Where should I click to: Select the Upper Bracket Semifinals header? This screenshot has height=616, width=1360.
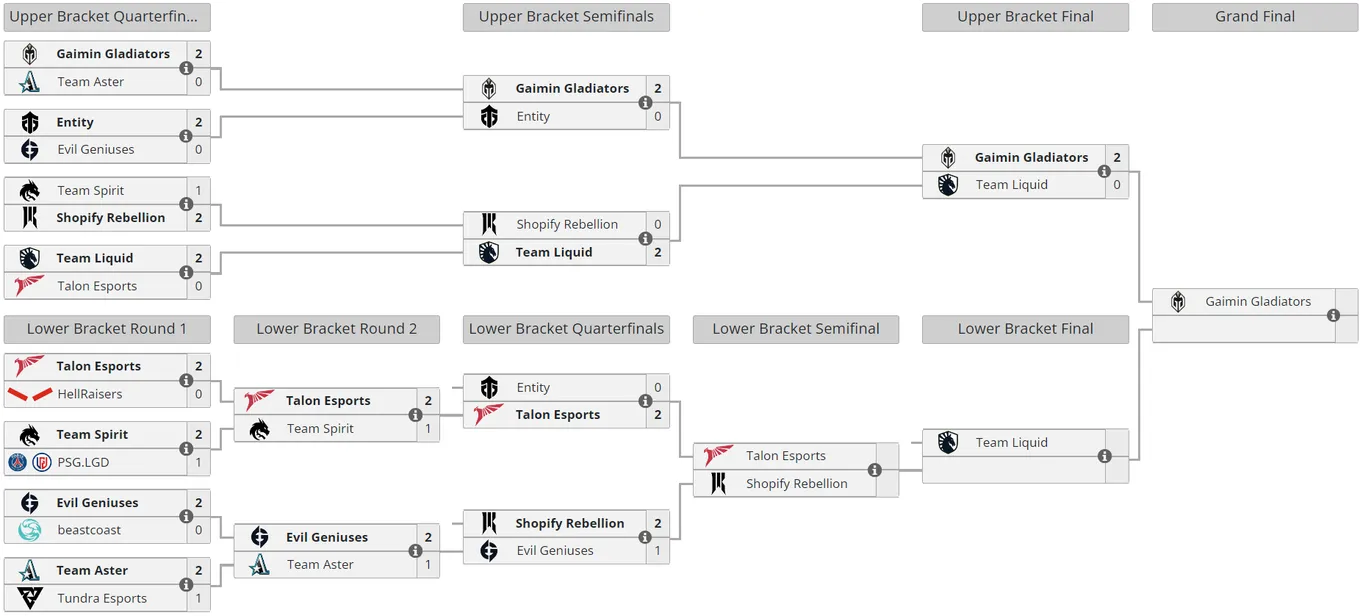pyautogui.click(x=566, y=17)
